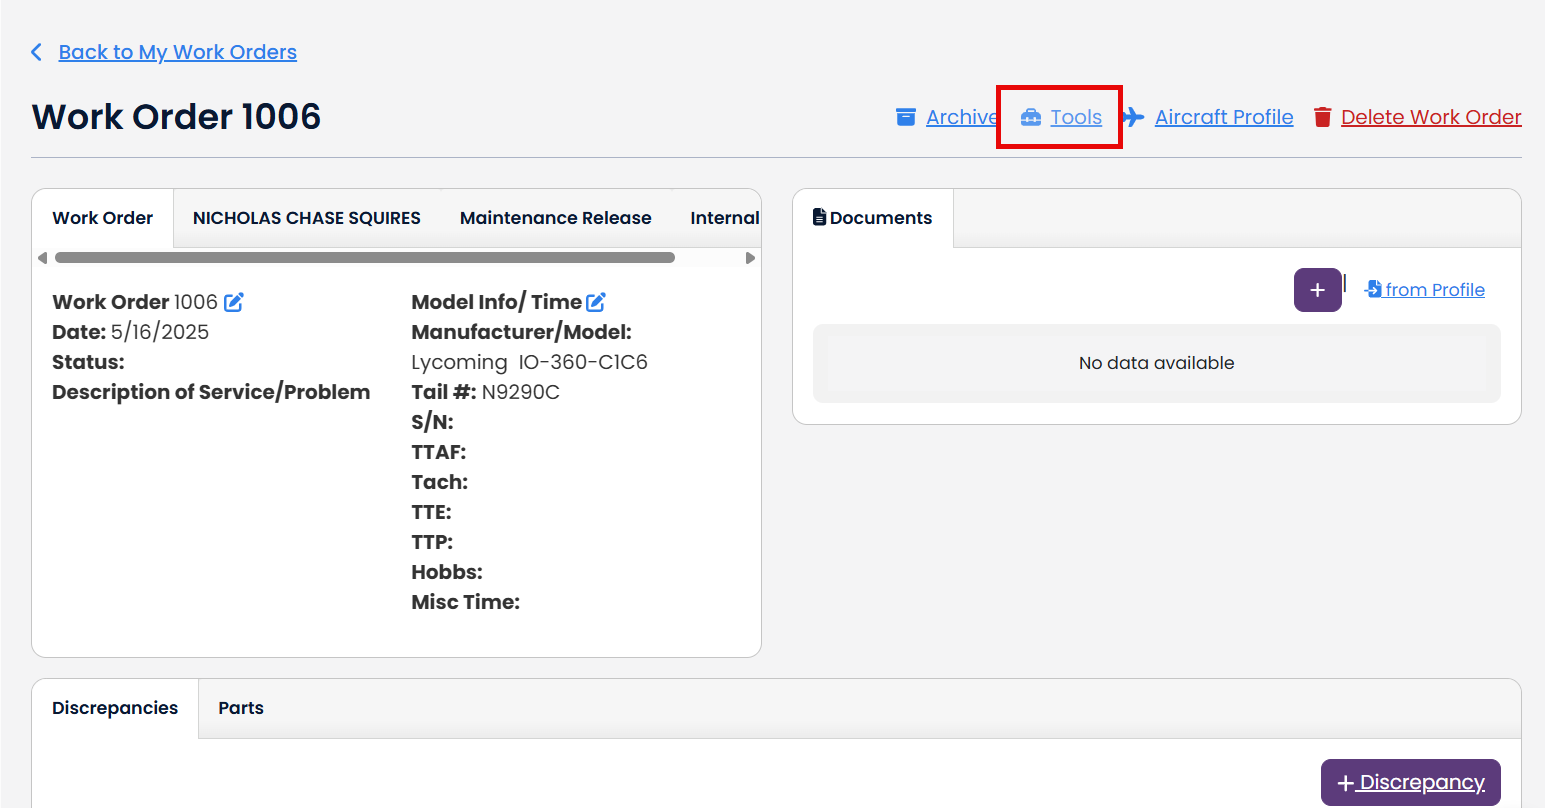Click the purple plus button to add document

(x=1317, y=289)
